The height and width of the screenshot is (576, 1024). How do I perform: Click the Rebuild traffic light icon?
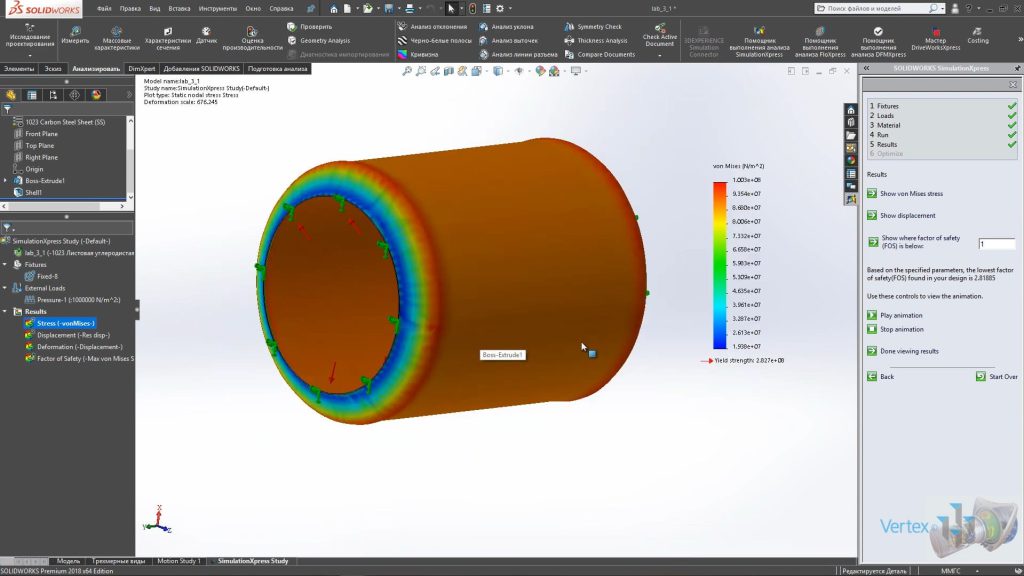pyautogui.click(x=472, y=8)
